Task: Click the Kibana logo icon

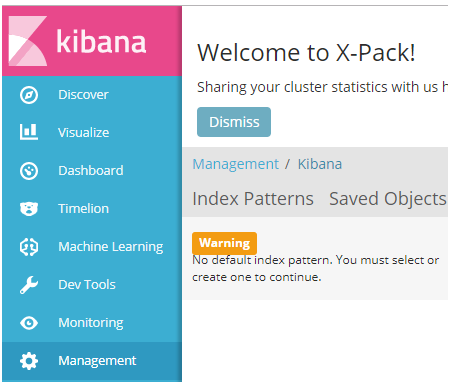Action: click(28, 41)
